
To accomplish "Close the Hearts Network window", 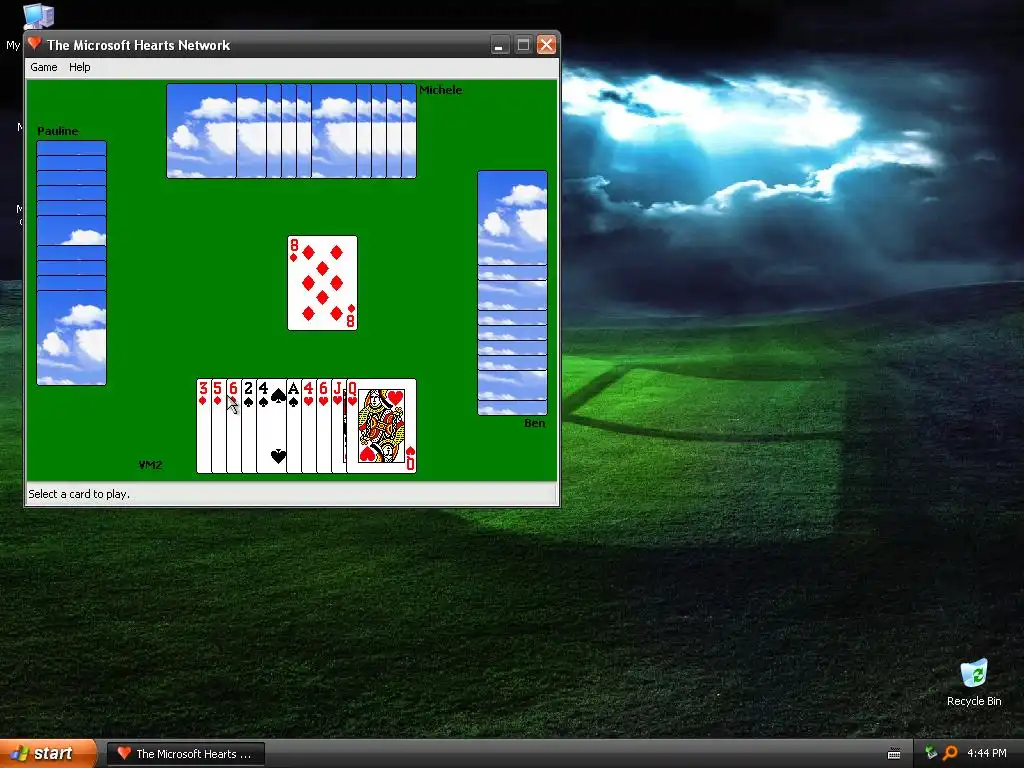I will point(547,45).
